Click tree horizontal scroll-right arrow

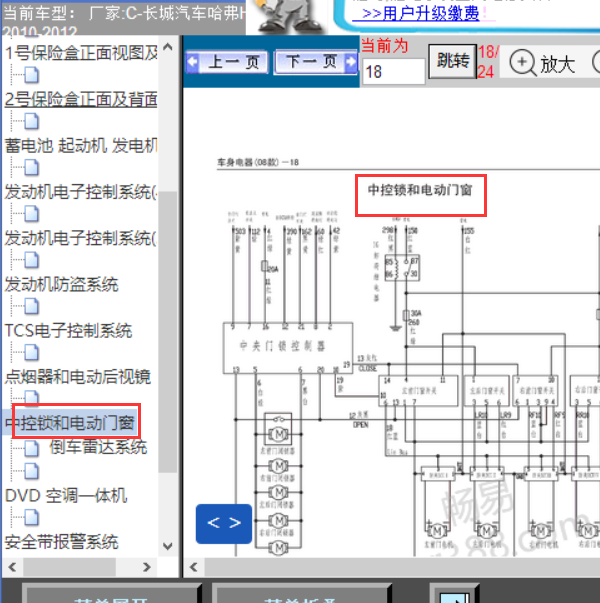tap(146, 567)
